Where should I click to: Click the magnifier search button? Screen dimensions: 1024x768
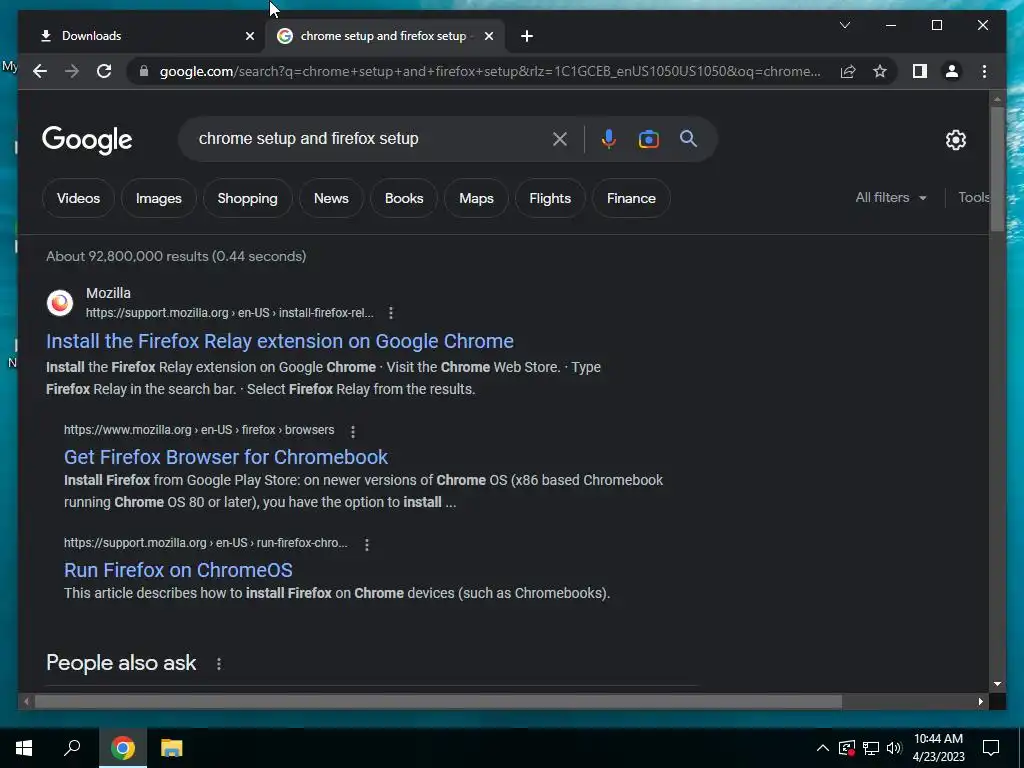(688, 138)
